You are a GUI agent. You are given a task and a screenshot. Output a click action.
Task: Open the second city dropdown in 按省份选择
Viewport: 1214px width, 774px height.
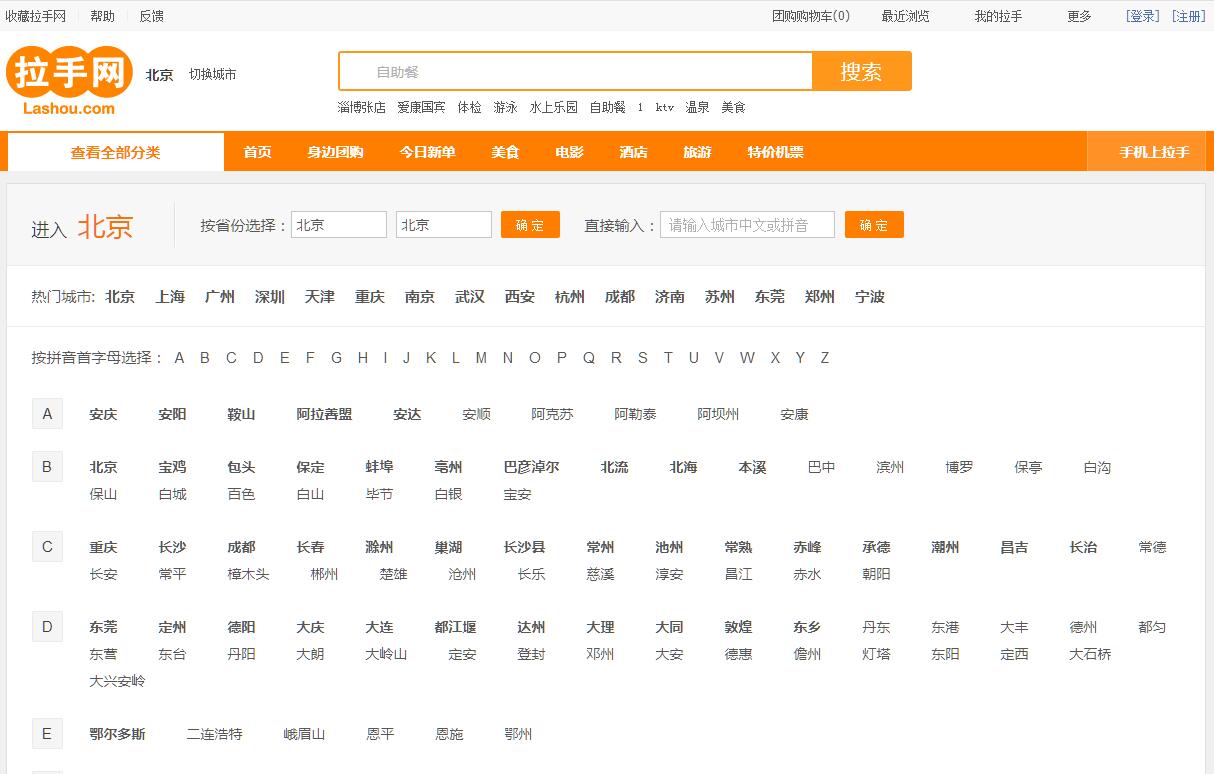(444, 225)
